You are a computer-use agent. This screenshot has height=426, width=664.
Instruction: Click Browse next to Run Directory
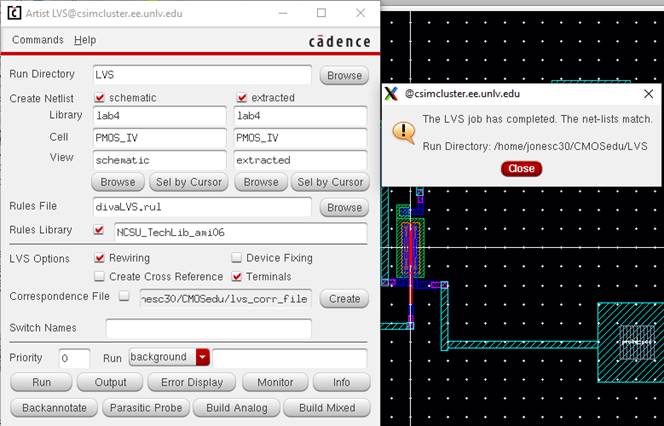point(344,75)
